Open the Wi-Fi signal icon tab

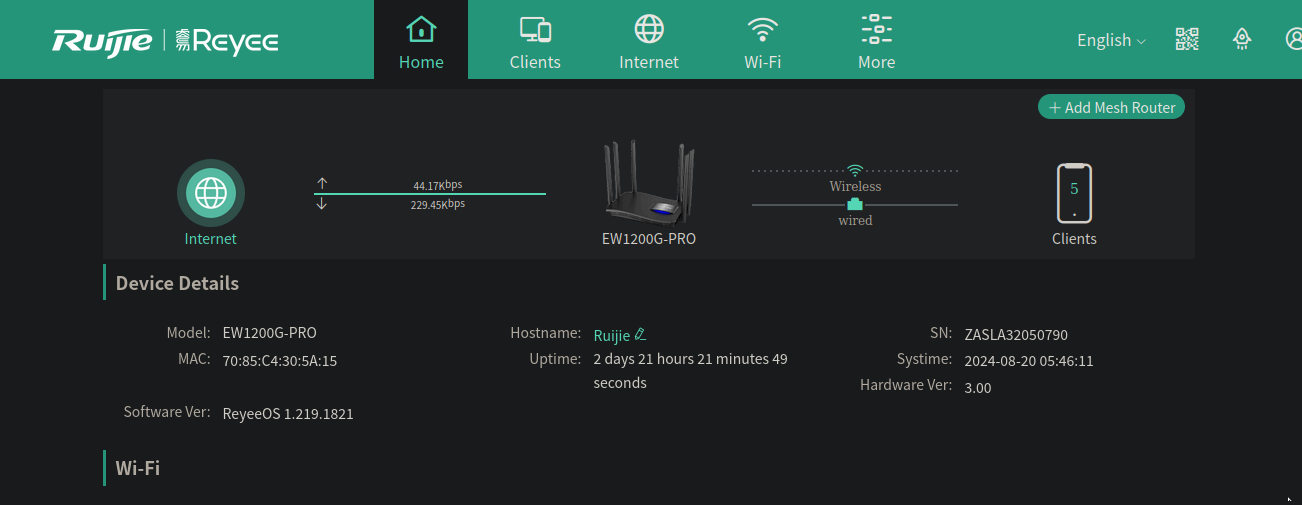762,29
